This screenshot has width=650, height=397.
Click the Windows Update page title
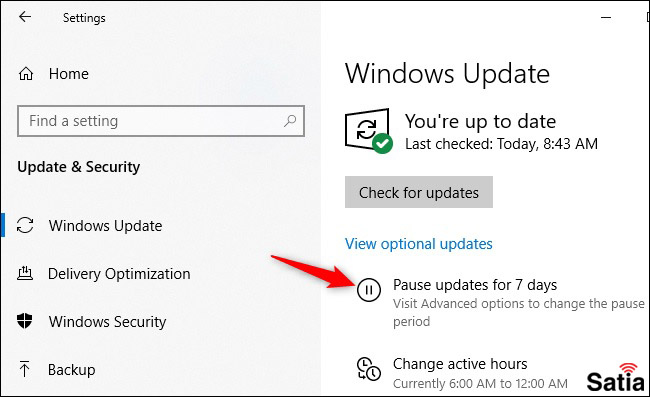point(447,74)
